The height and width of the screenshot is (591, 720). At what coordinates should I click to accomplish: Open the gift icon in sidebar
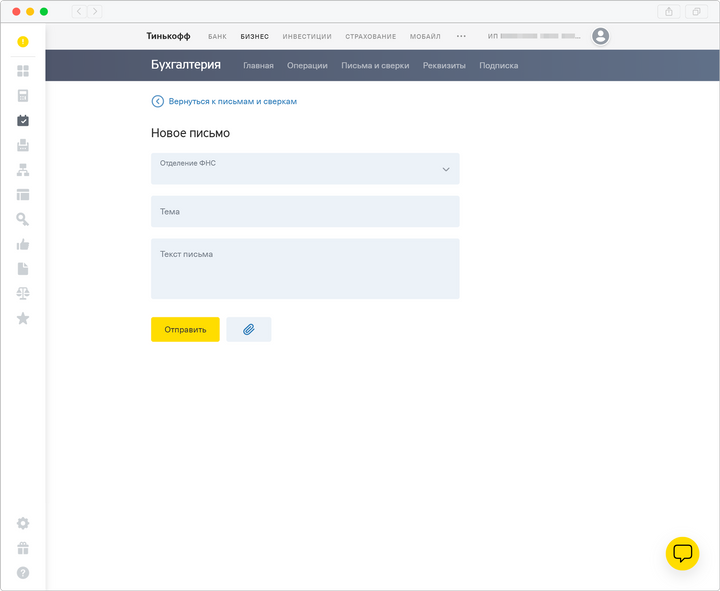coord(23,548)
